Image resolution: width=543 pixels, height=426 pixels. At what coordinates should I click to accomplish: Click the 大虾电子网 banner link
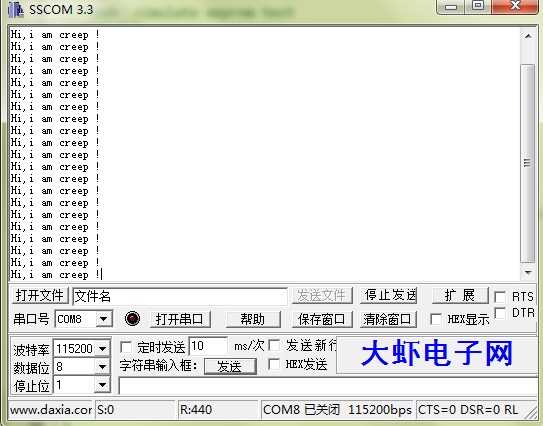pyautogui.click(x=437, y=354)
